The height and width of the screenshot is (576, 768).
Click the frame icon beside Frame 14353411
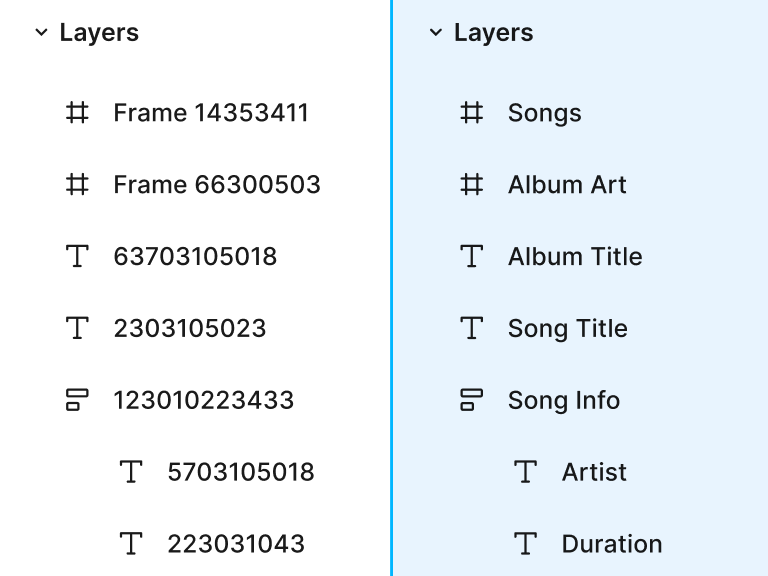77,113
